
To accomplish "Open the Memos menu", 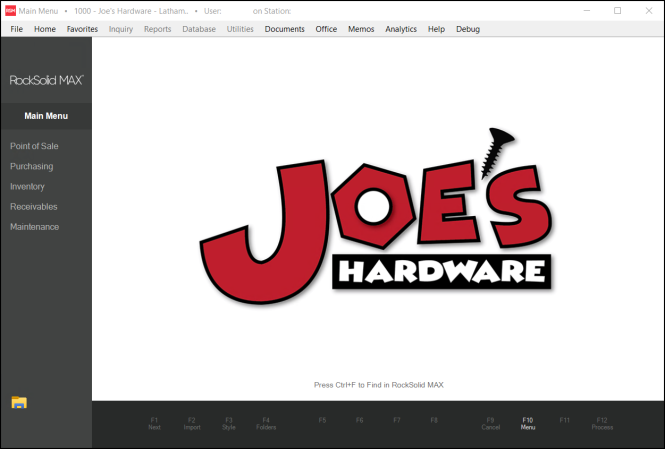I will coord(361,29).
